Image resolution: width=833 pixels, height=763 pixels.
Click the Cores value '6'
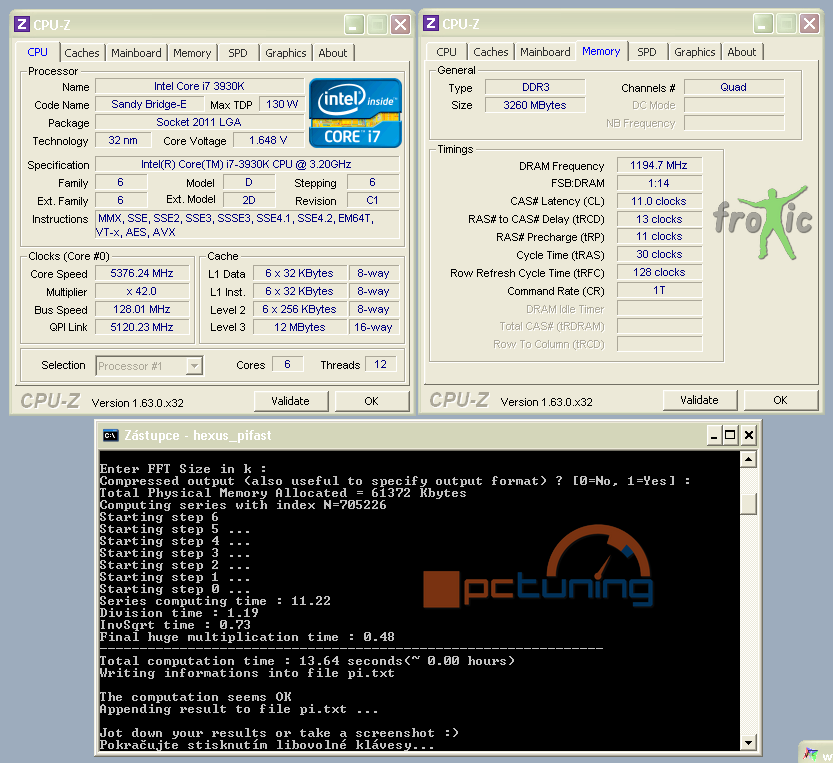287,364
